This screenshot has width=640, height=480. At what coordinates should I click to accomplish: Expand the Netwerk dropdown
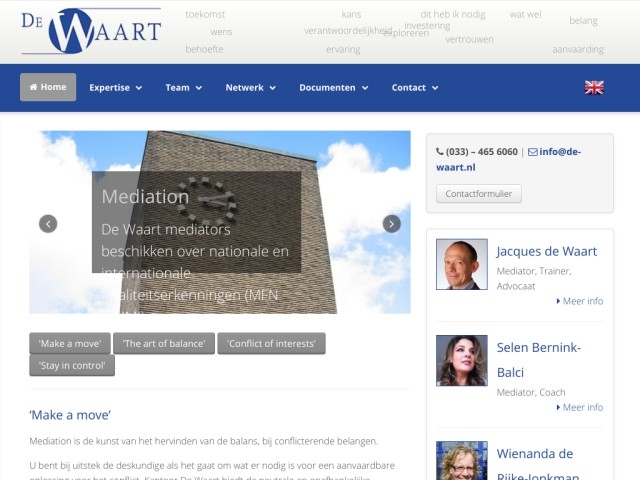250,88
